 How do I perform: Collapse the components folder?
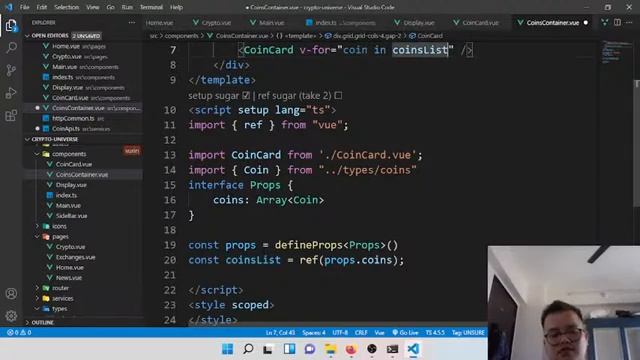point(37,154)
